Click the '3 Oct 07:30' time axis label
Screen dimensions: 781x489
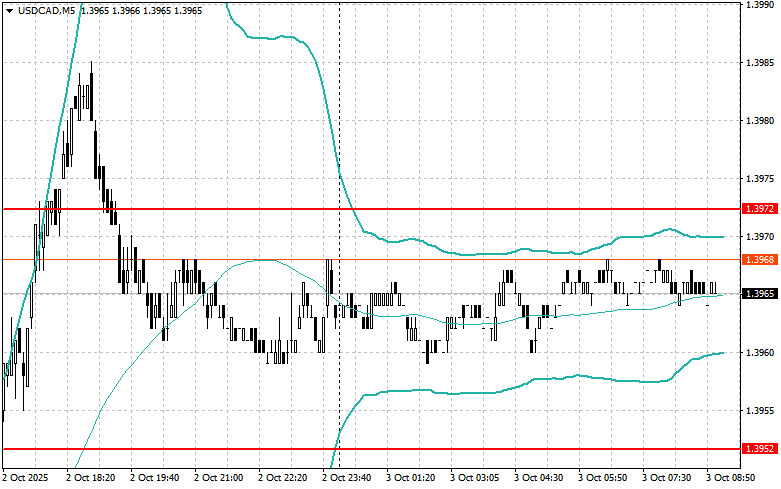coord(666,478)
